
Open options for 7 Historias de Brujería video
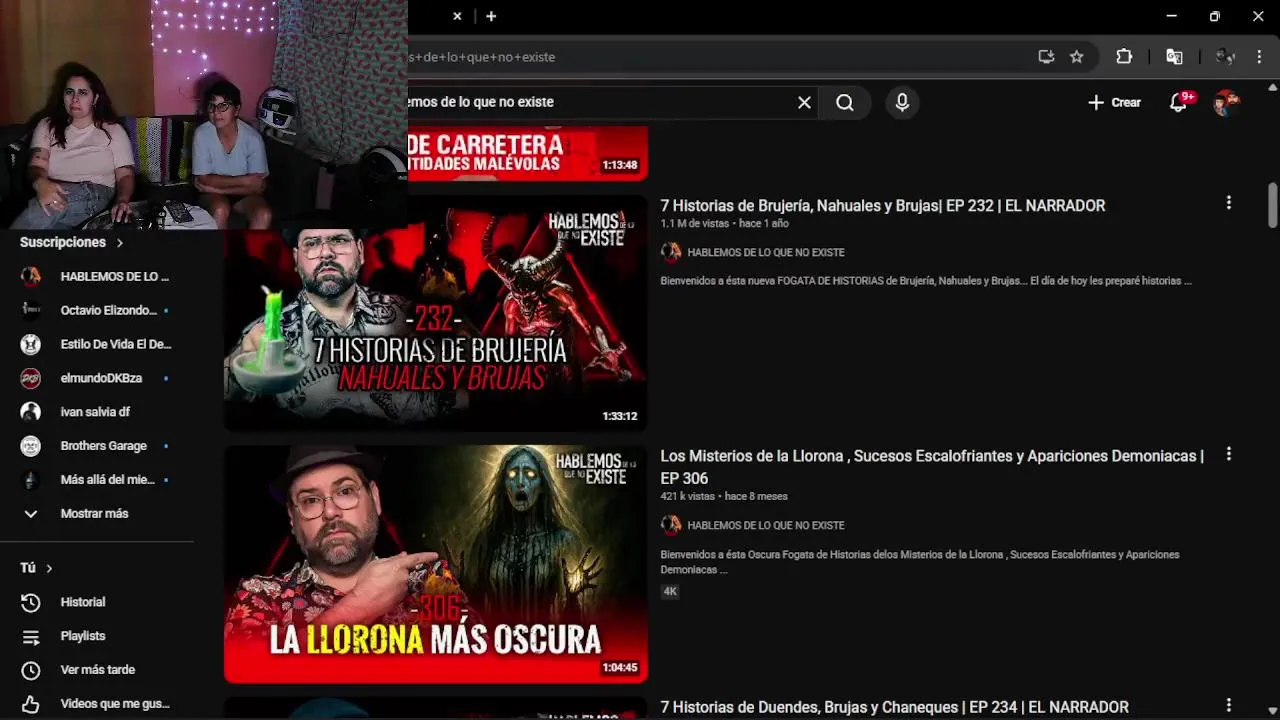(1229, 203)
